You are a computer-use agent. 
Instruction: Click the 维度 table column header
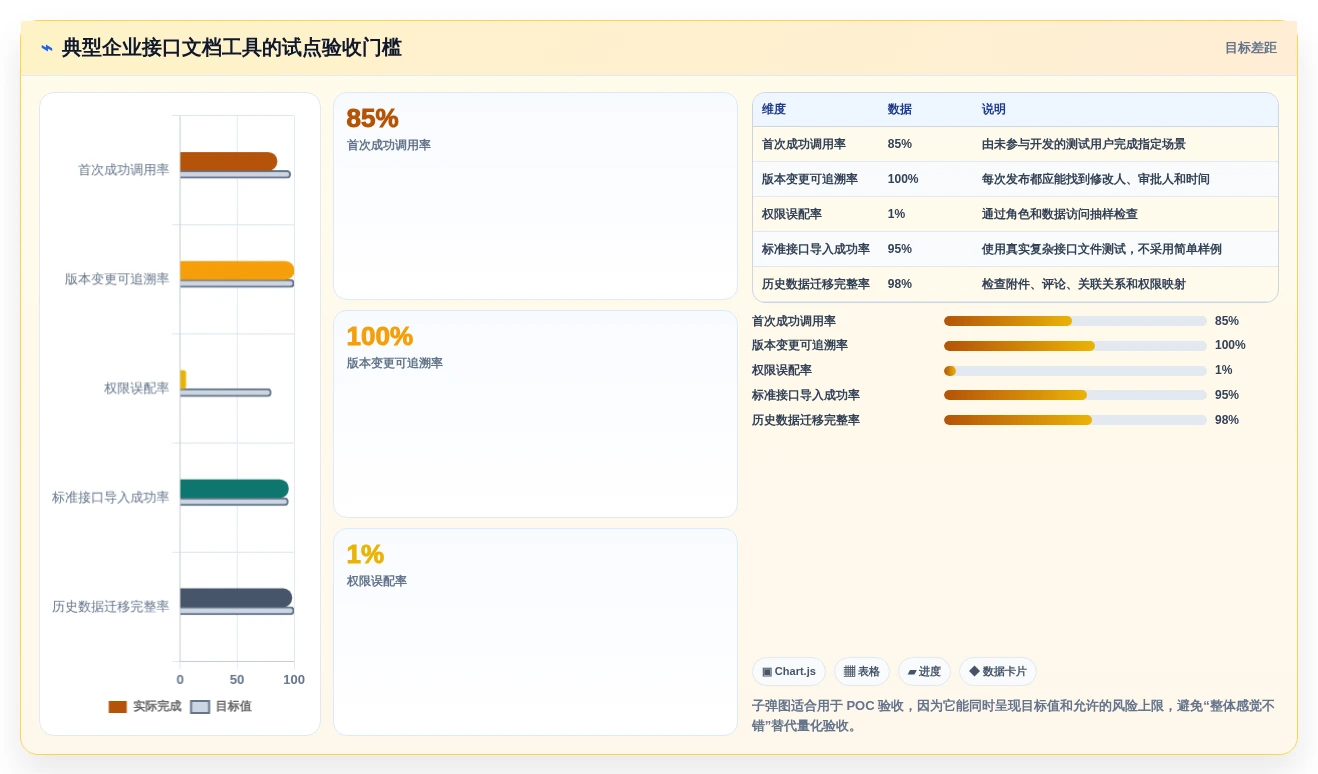[774, 110]
